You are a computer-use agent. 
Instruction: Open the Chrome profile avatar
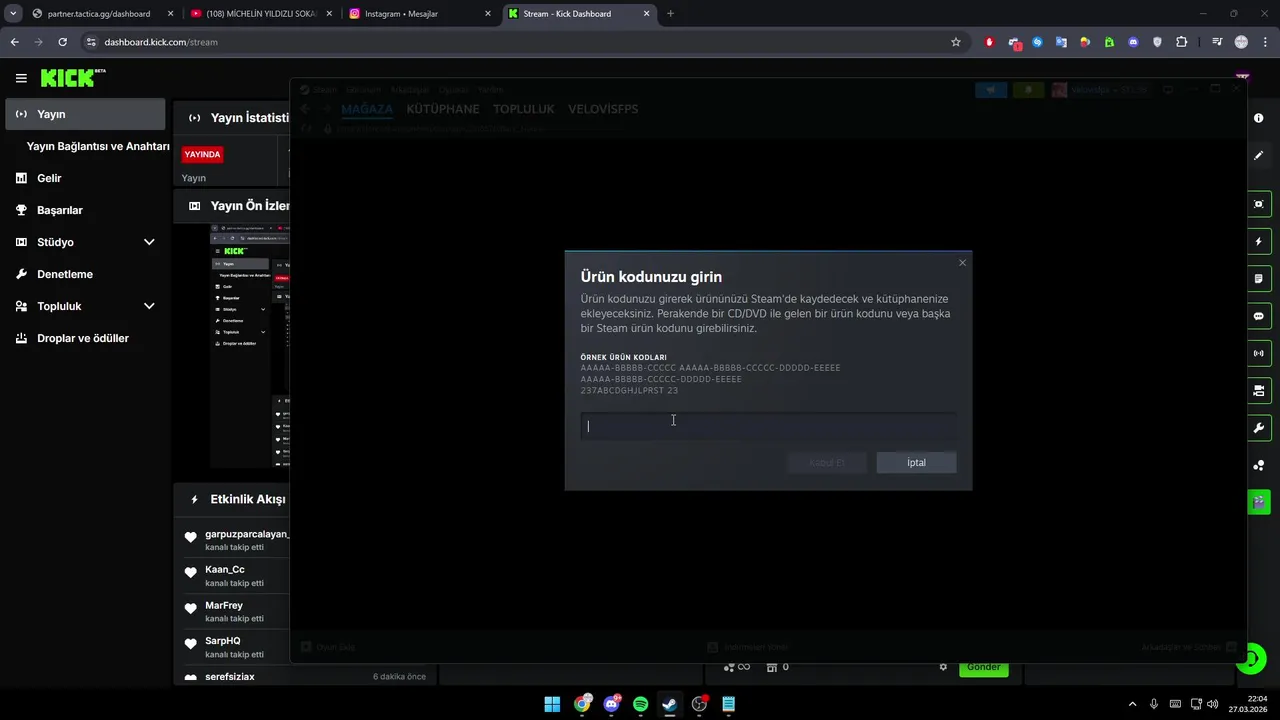[x=1241, y=42]
